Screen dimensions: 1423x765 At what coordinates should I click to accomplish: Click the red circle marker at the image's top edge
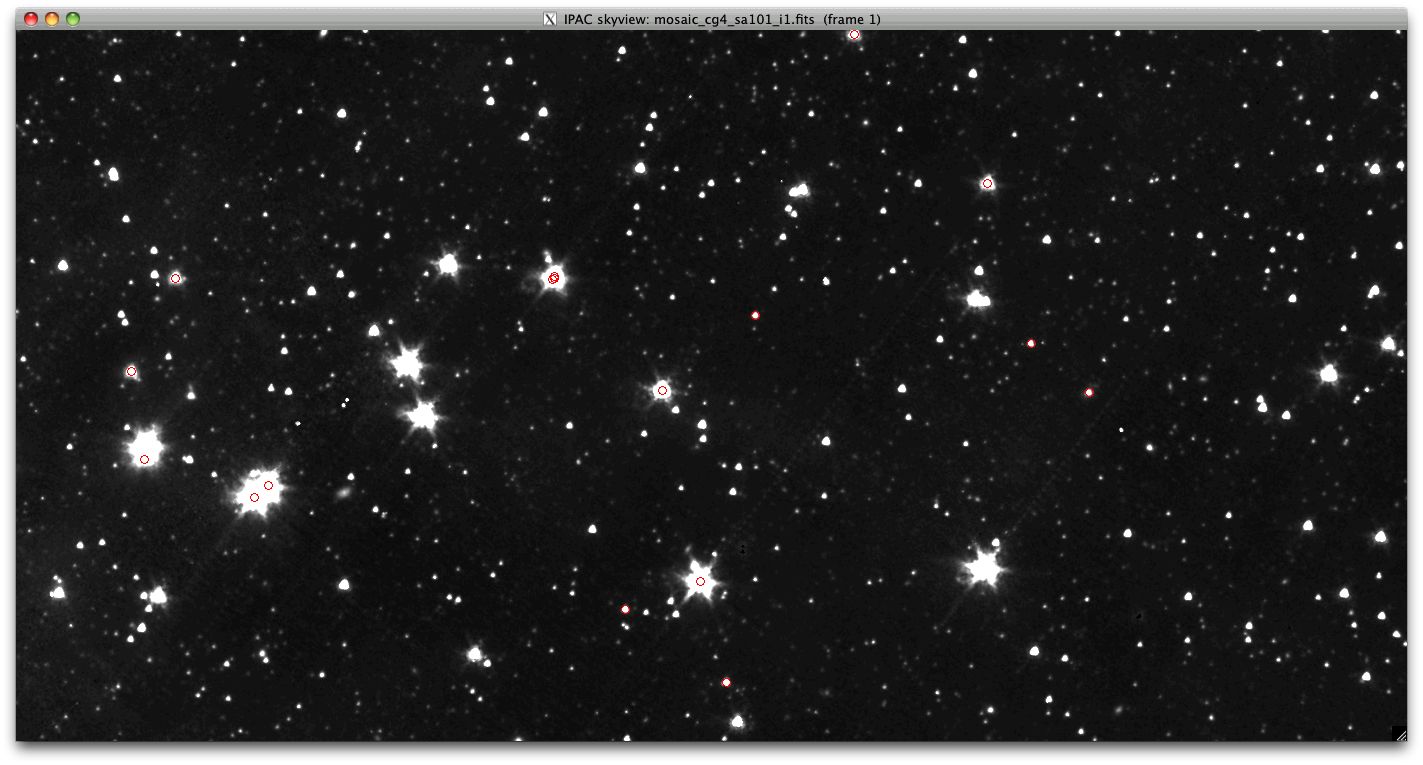point(854,35)
